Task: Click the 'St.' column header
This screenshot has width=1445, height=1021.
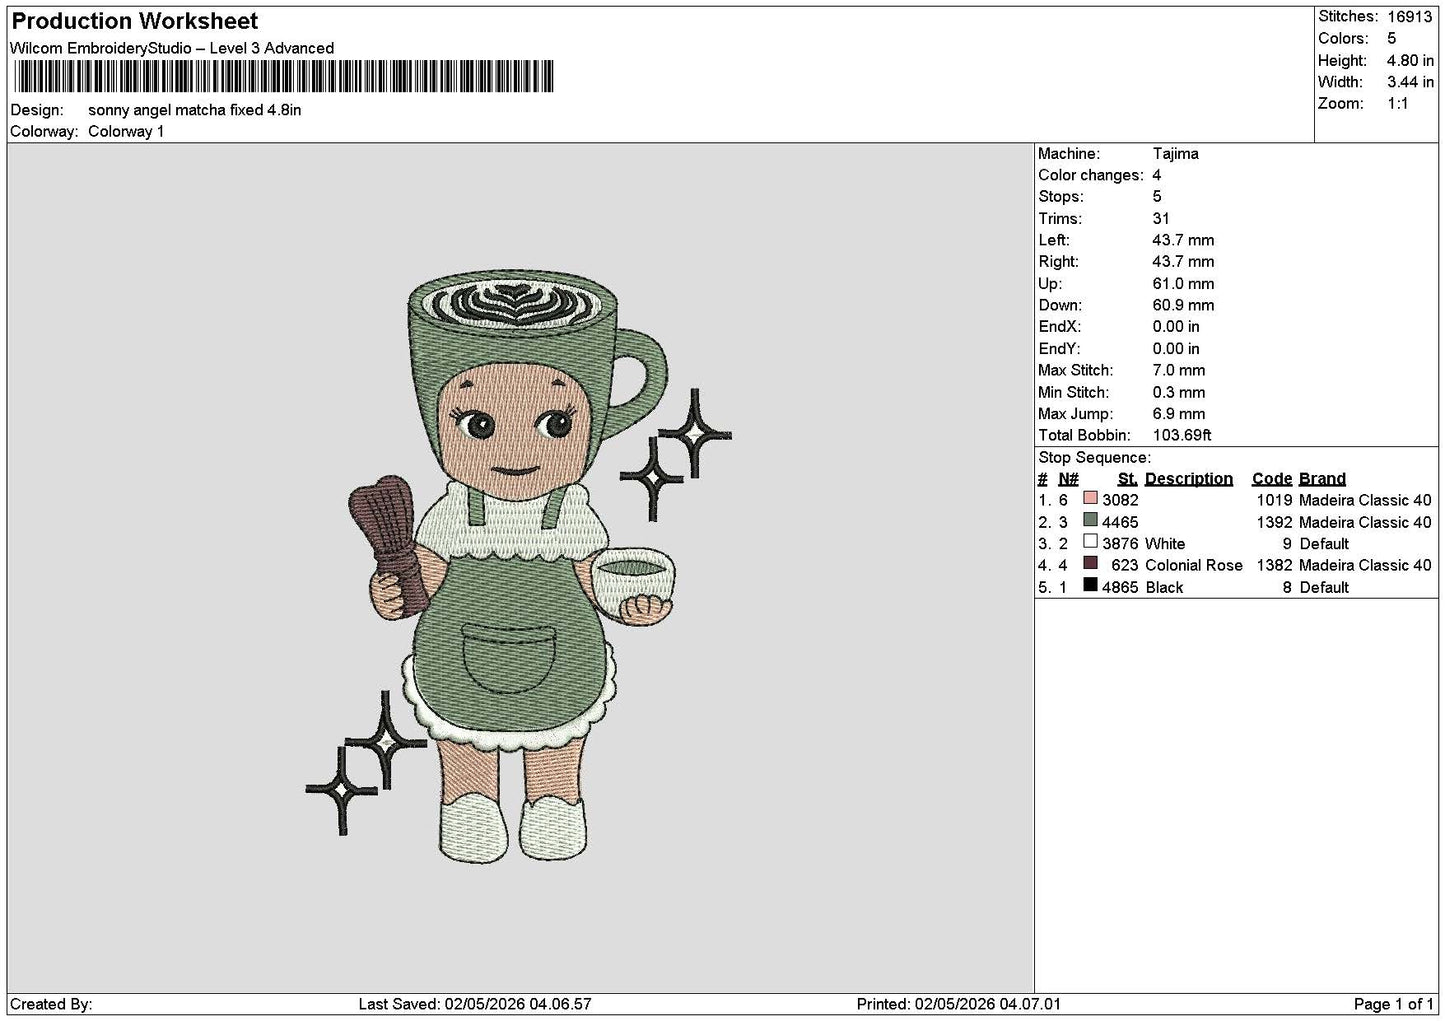Action: coord(1128,478)
